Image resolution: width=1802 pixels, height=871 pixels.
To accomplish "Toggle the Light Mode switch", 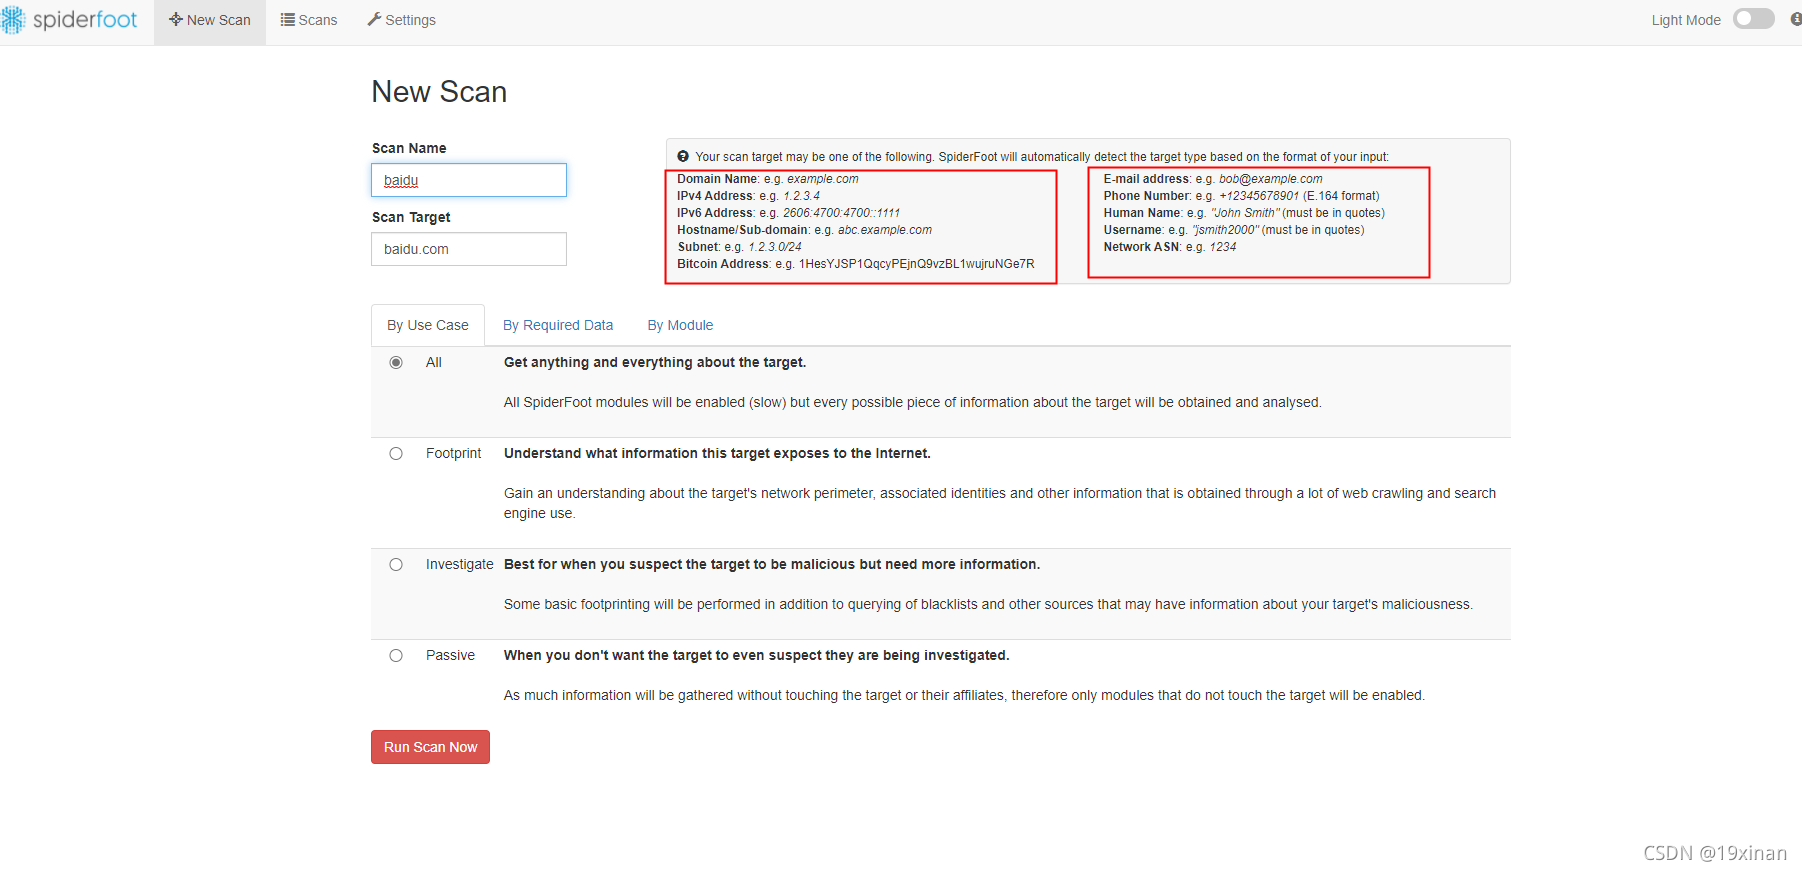I will [x=1754, y=19].
